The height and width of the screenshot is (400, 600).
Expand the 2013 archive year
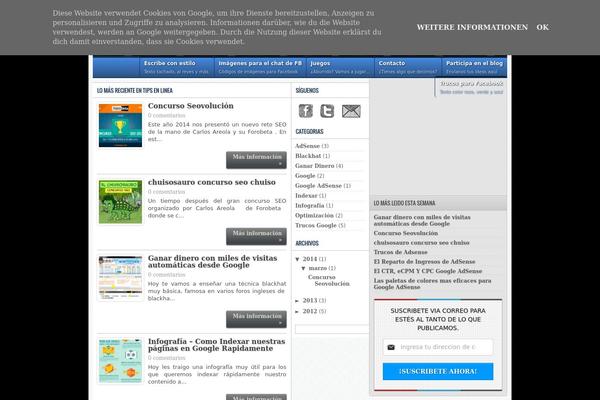[x=297, y=301]
